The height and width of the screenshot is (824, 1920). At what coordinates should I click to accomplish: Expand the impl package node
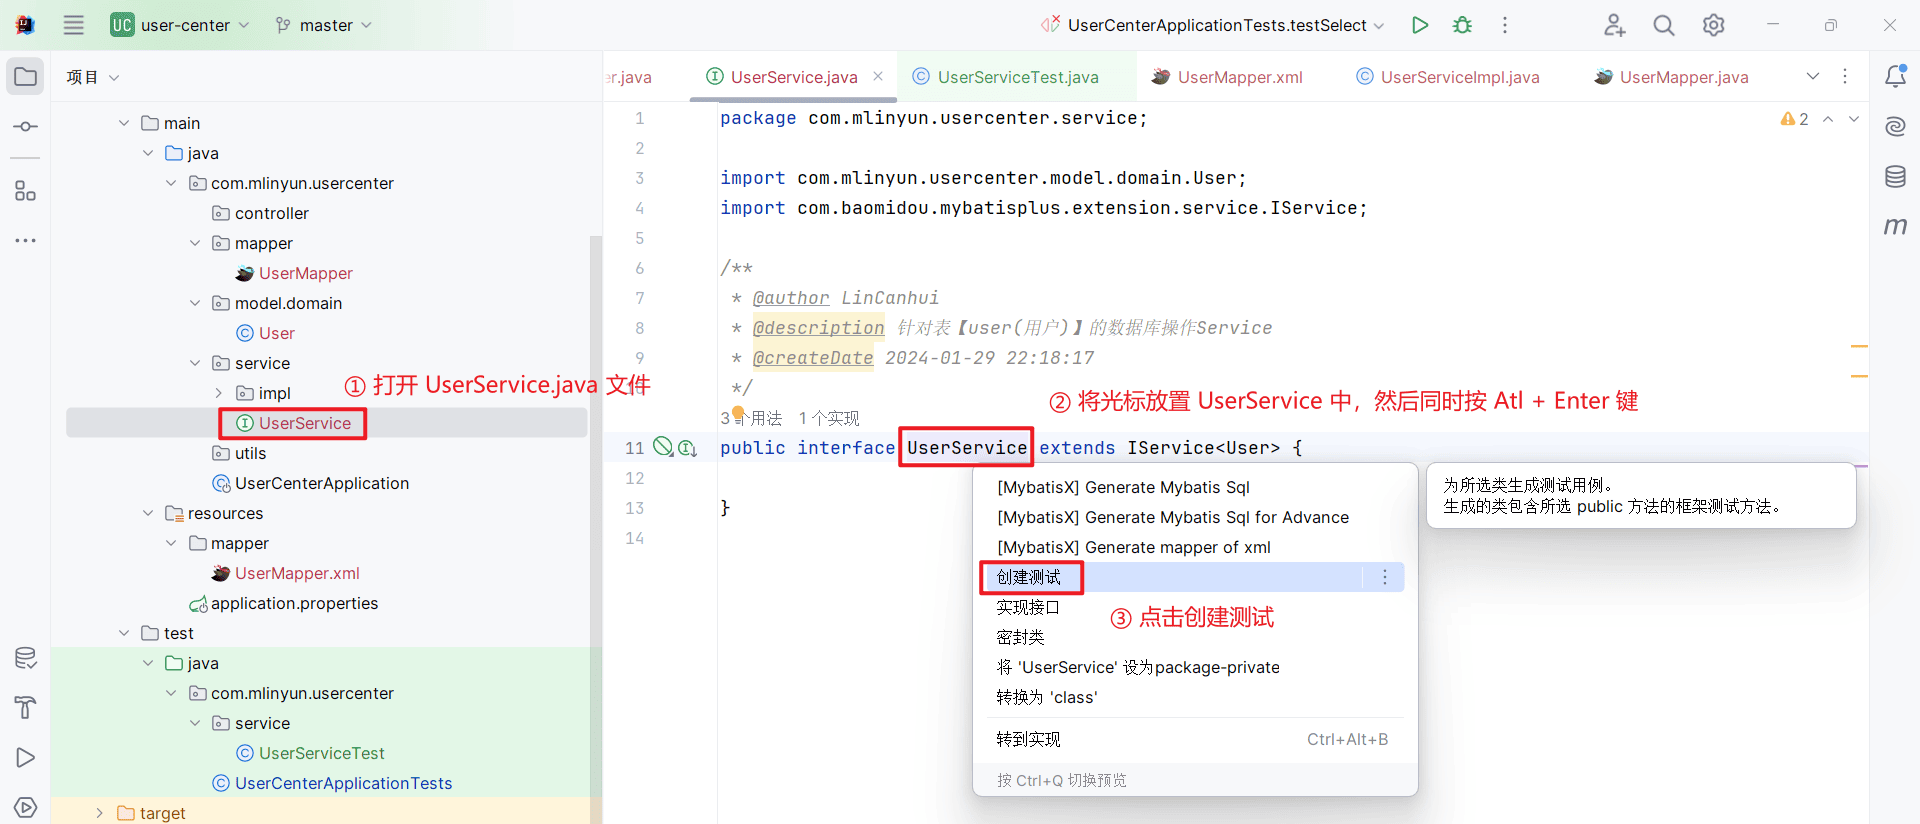coord(219,393)
